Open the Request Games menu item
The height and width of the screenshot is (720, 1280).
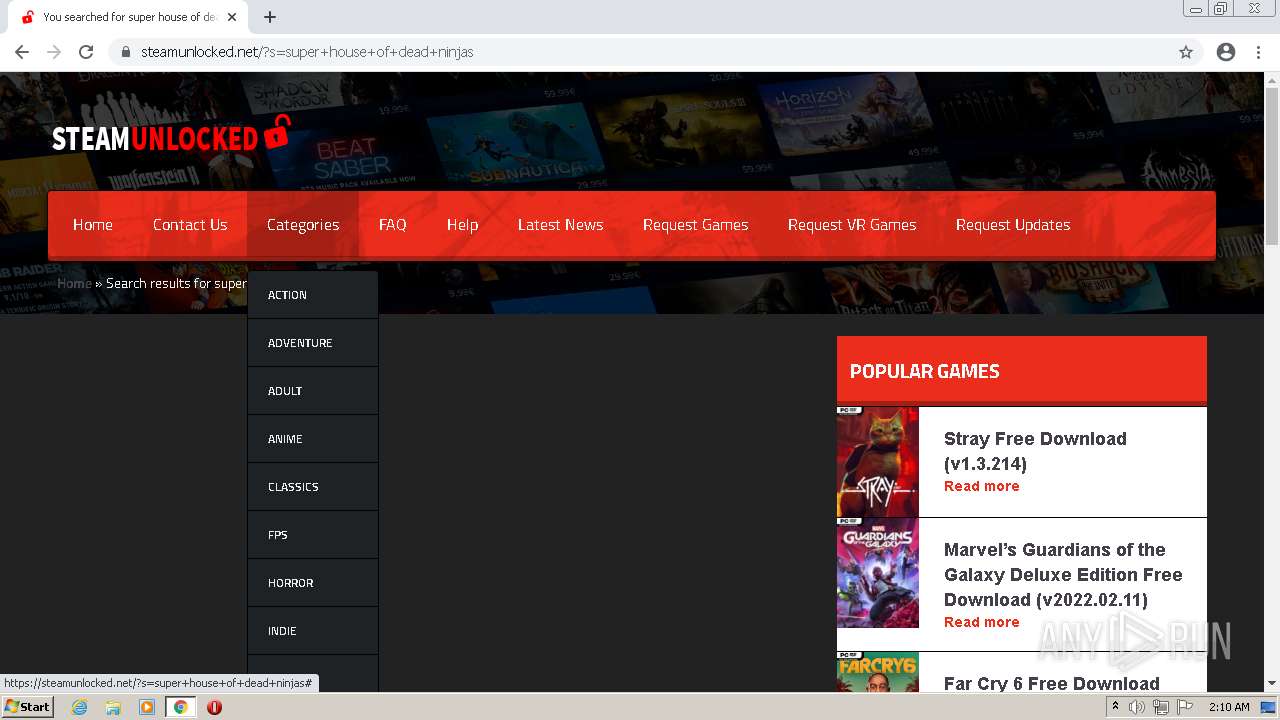pyautogui.click(x=695, y=225)
